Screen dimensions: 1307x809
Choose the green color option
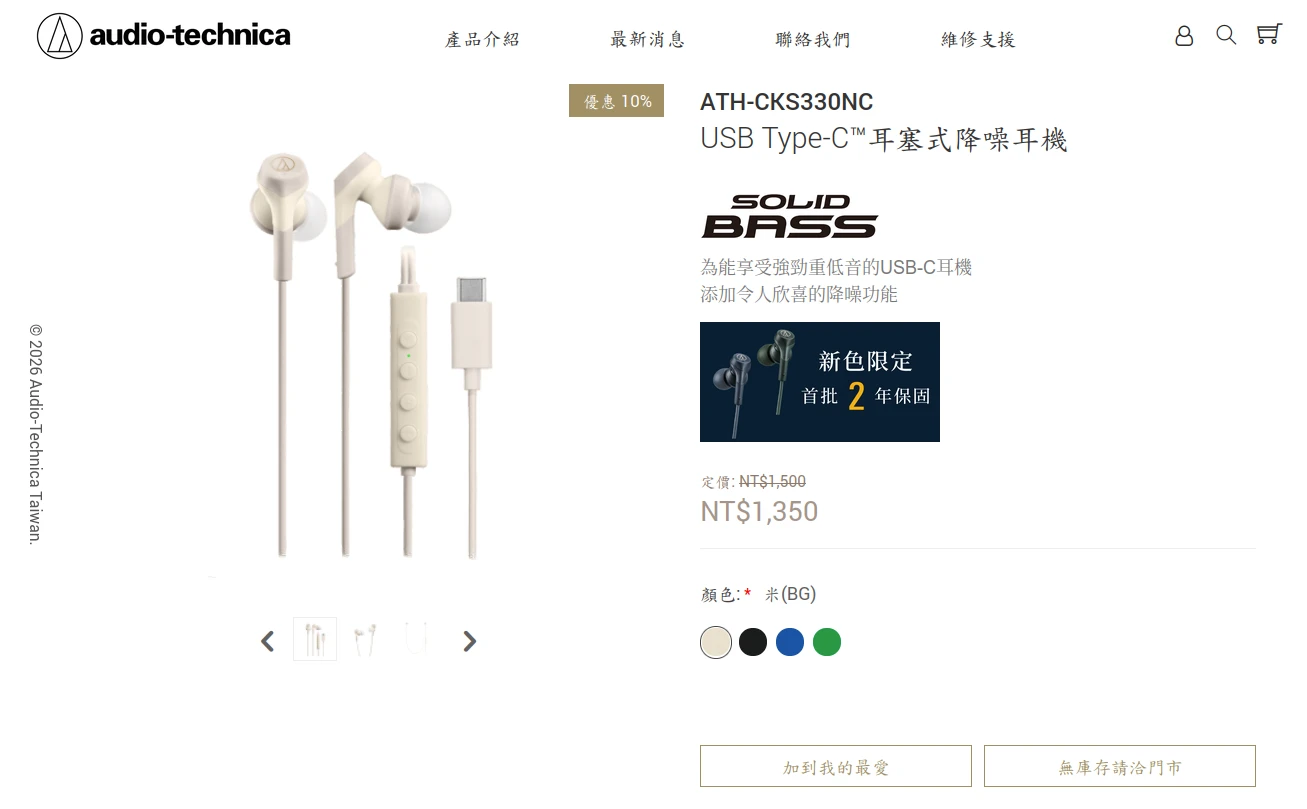click(x=827, y=642)
